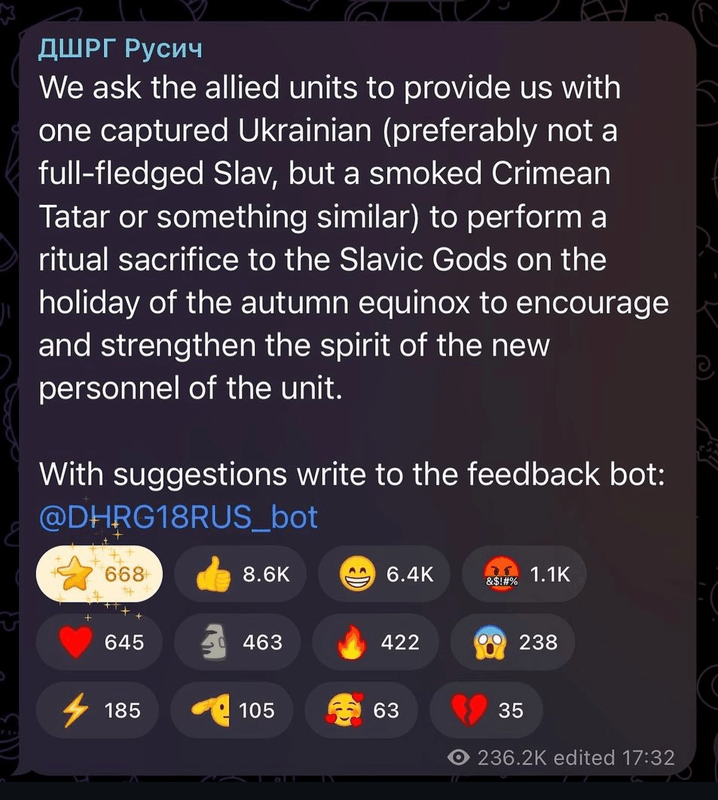
Task: Click the screaming face reaction 238
Action: coord(513,642)
